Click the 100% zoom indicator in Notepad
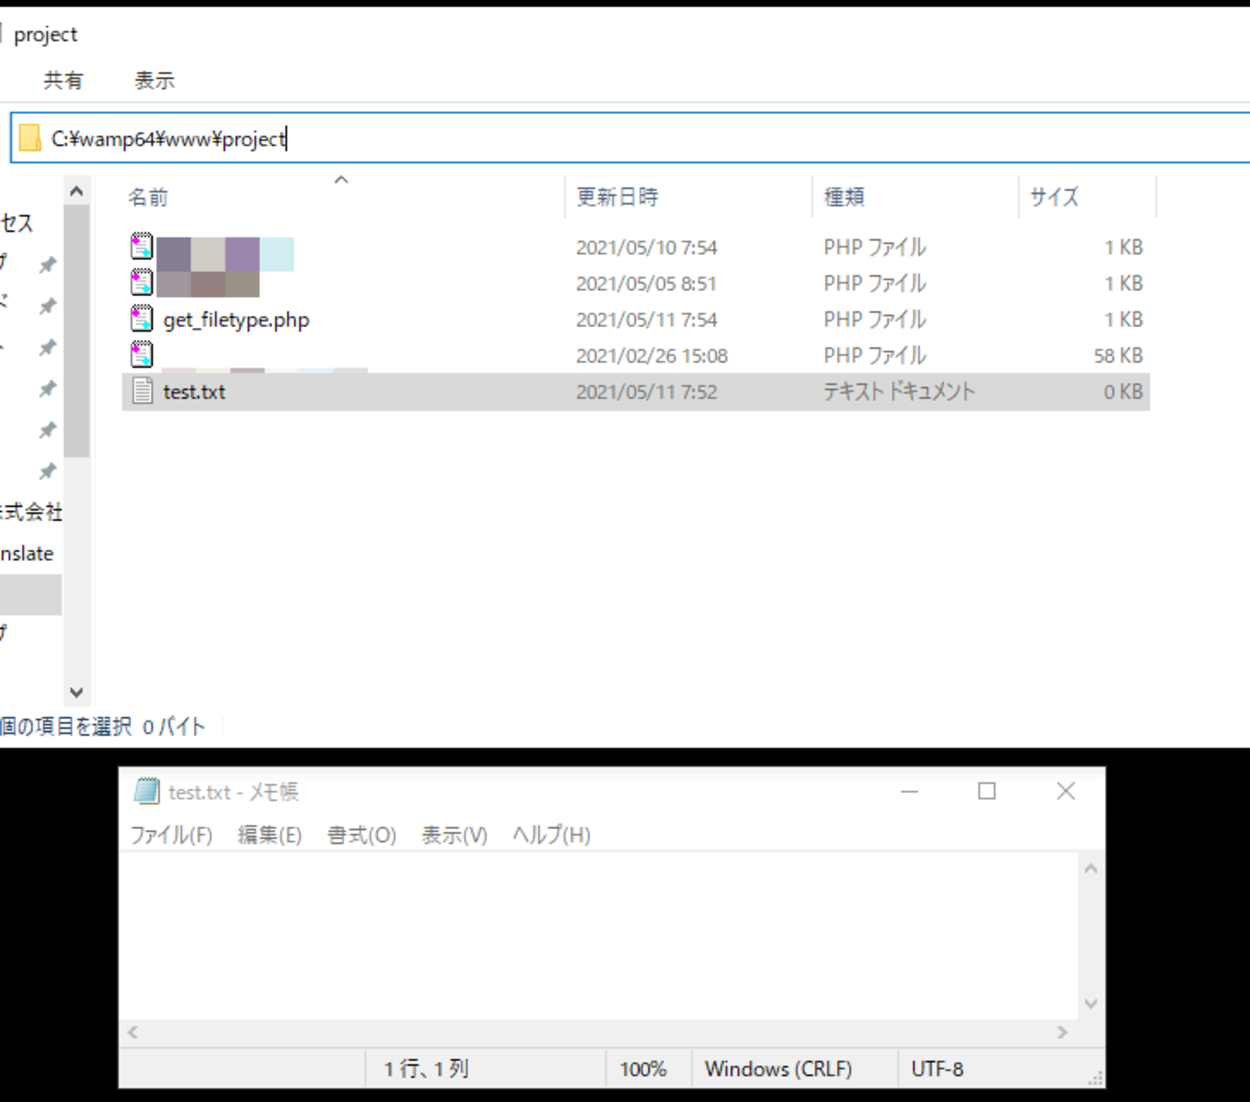The width and height of the screenshot is (1250, 1102). tap(646, 1068)
